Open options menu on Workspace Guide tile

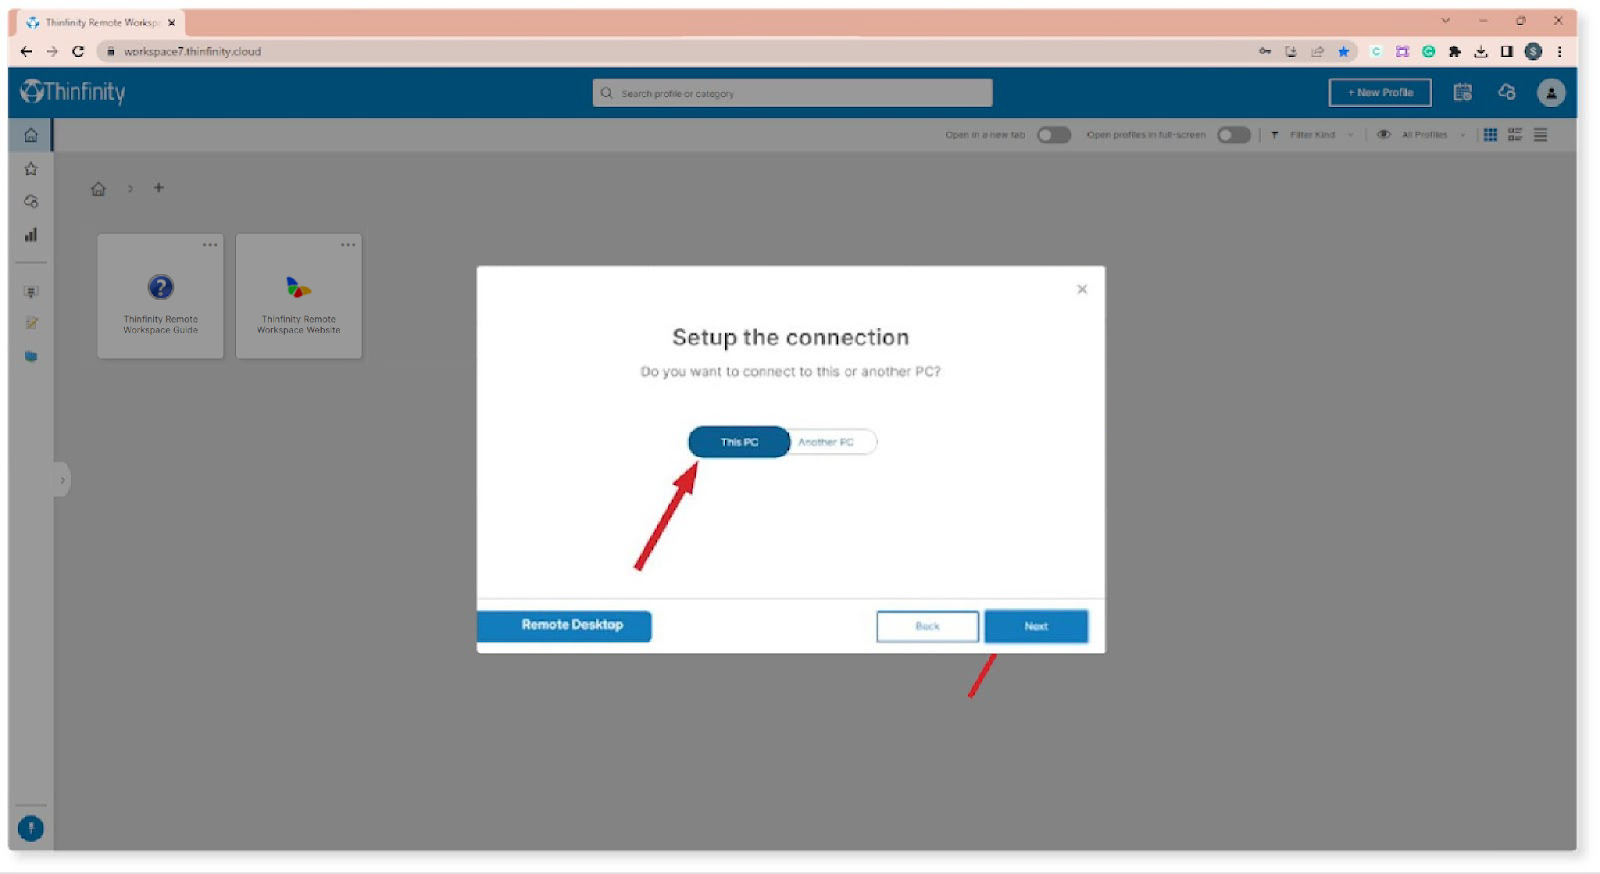(210, 245)
